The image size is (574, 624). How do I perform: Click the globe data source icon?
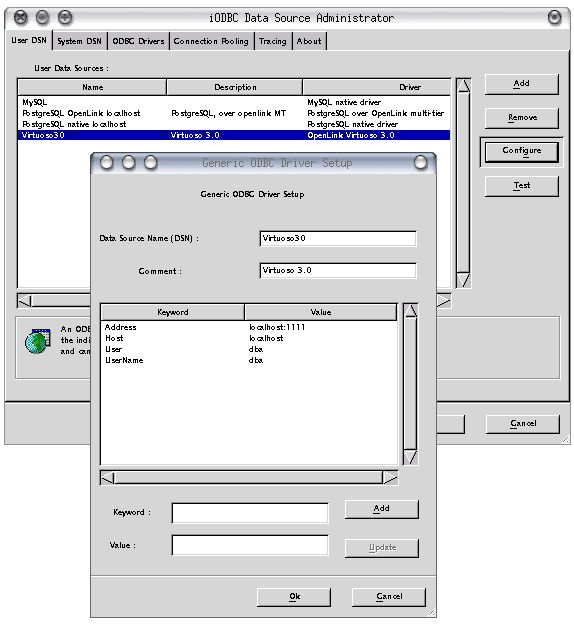point(38,341)
